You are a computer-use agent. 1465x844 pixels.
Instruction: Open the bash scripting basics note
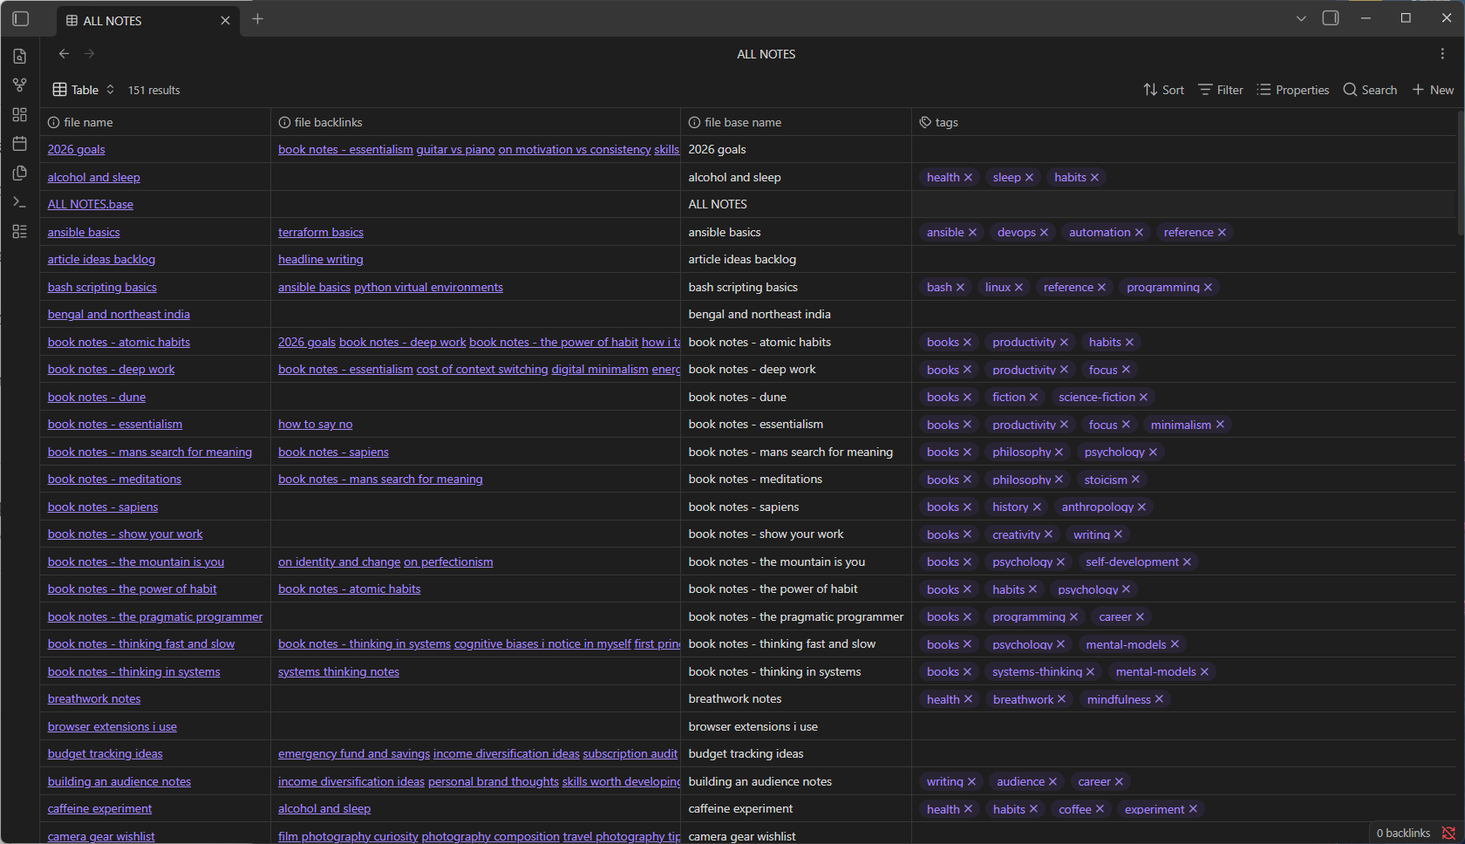point(102,287)
